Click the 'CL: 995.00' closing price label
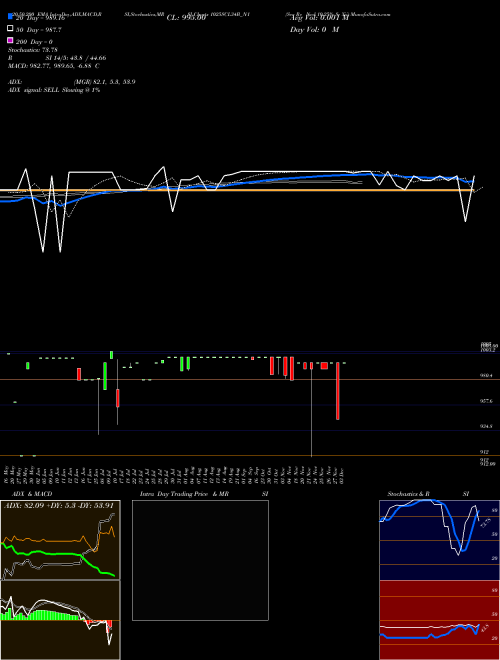 [x=186, y=18]
